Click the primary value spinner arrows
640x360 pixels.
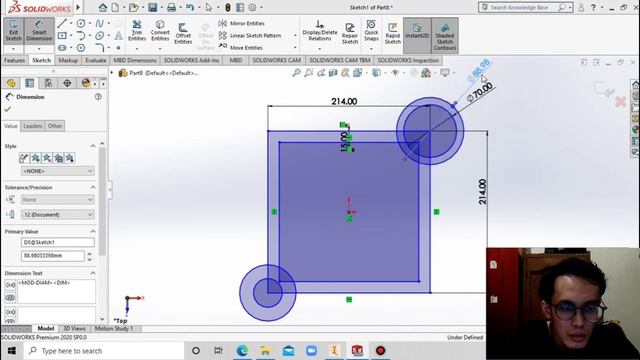click(x=89, y=256)
